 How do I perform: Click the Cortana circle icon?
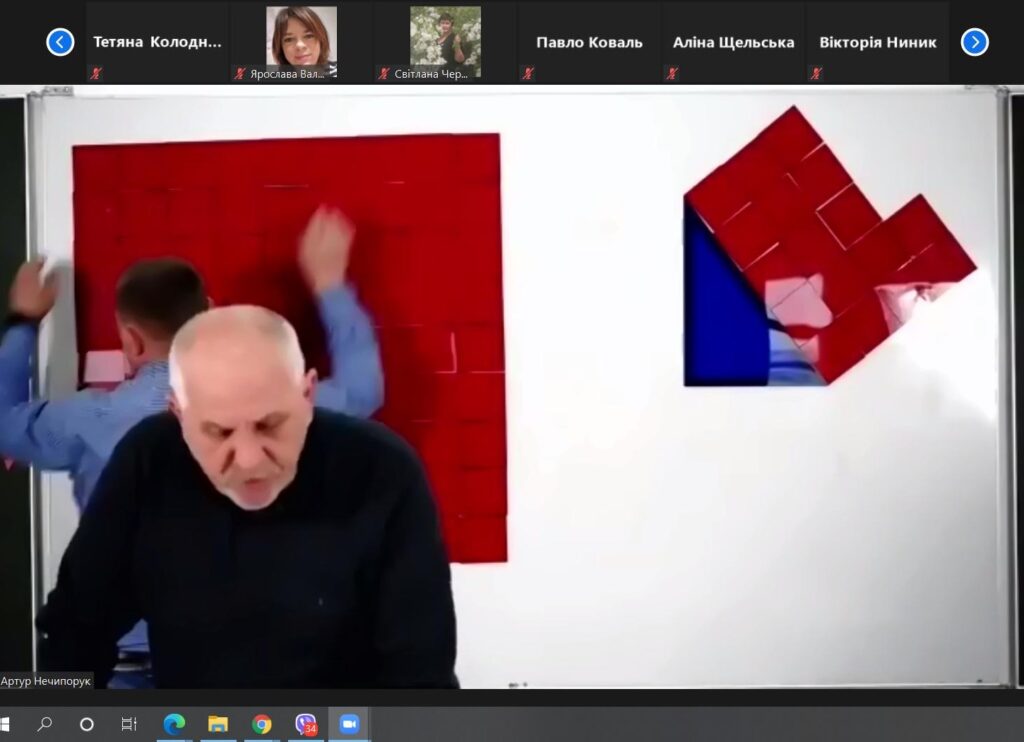coord(86,724)
